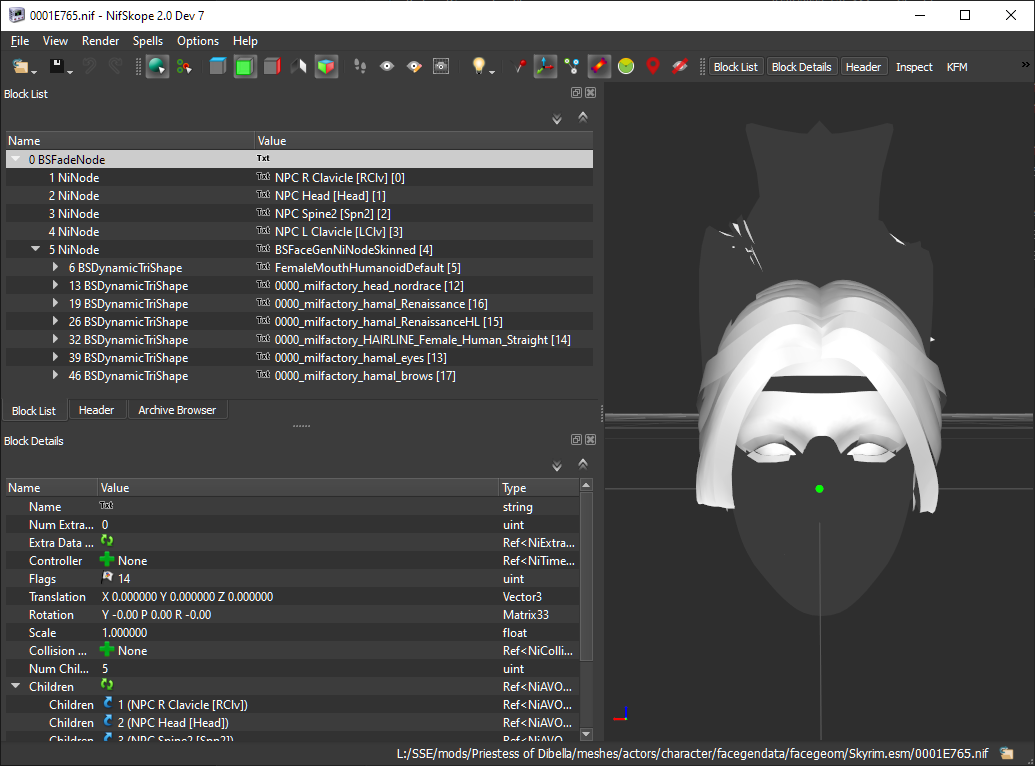
Task: Click the red map pin icon
Action: (653, 67)
